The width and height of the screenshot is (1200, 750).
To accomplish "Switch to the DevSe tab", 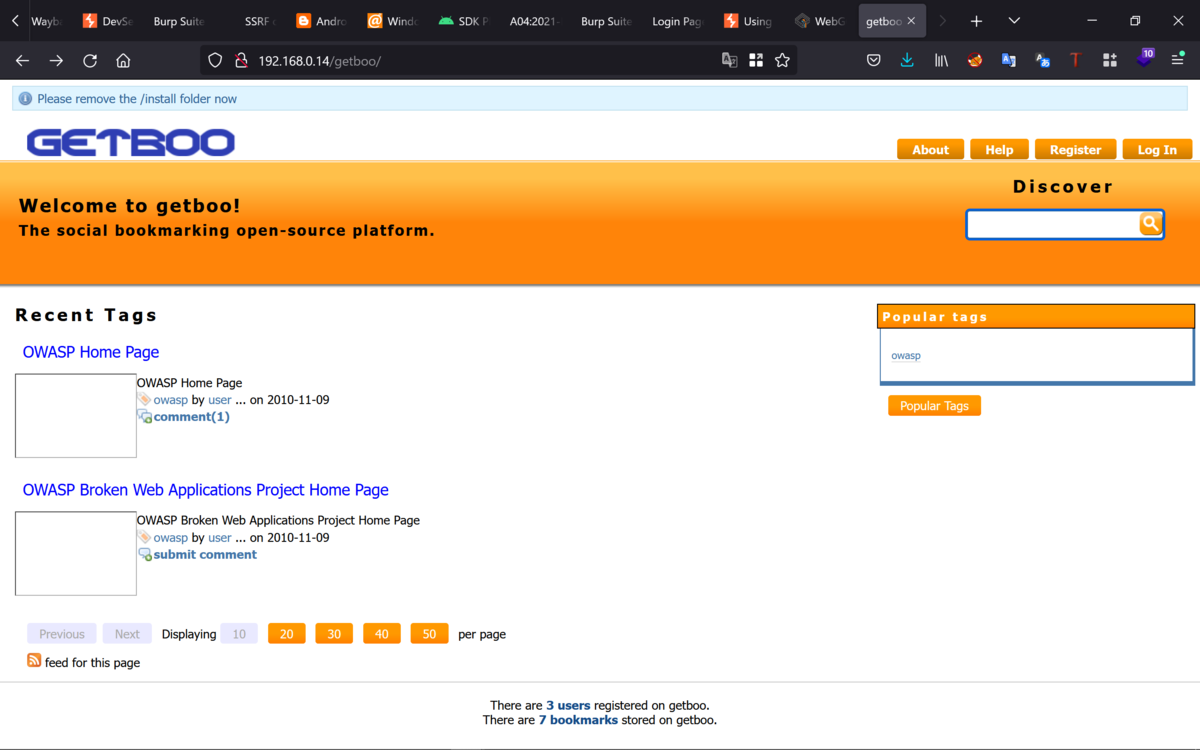I will point(108,21).
